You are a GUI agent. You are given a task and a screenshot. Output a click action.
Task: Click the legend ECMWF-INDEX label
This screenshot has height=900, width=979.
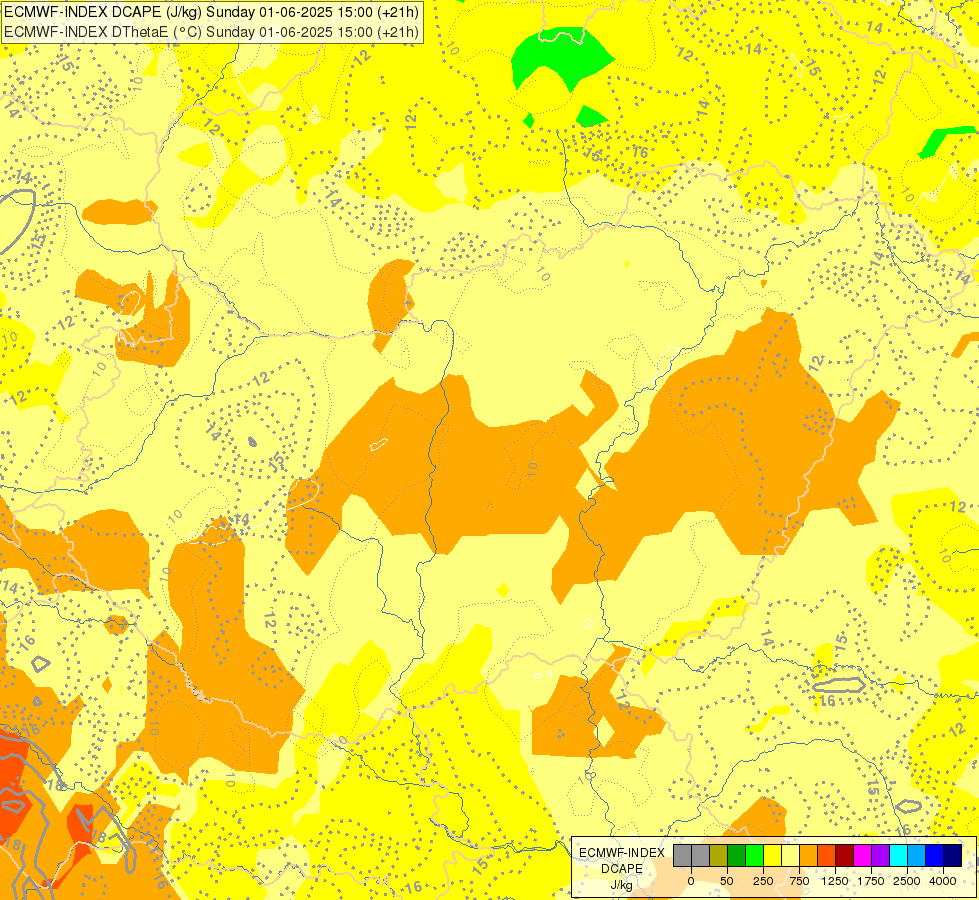pos(622,853)
